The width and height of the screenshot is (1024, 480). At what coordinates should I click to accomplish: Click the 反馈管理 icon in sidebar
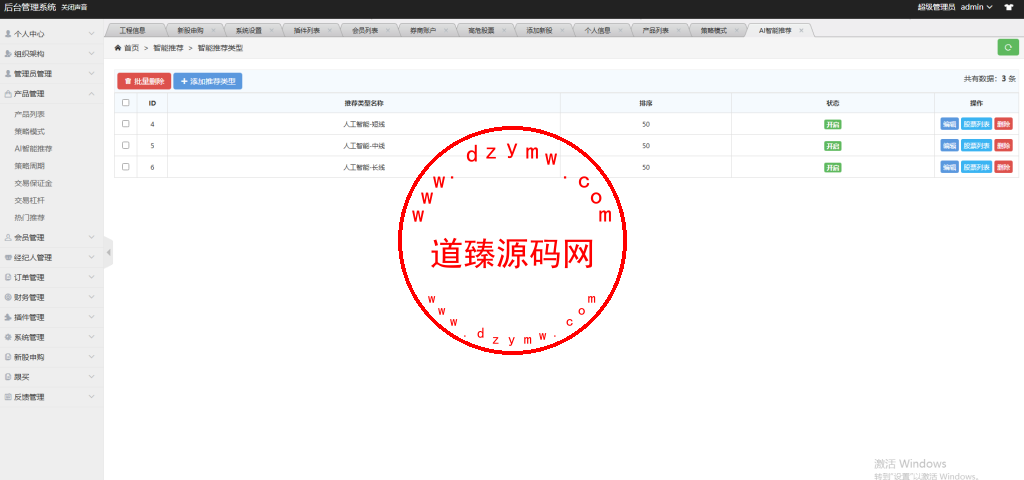tap(8, 397)
